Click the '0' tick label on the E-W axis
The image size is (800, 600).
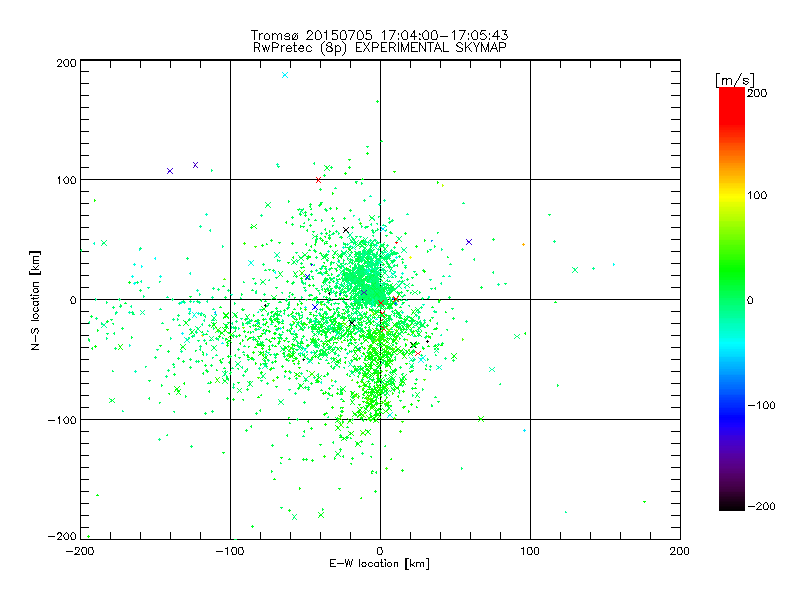(380, 551)
